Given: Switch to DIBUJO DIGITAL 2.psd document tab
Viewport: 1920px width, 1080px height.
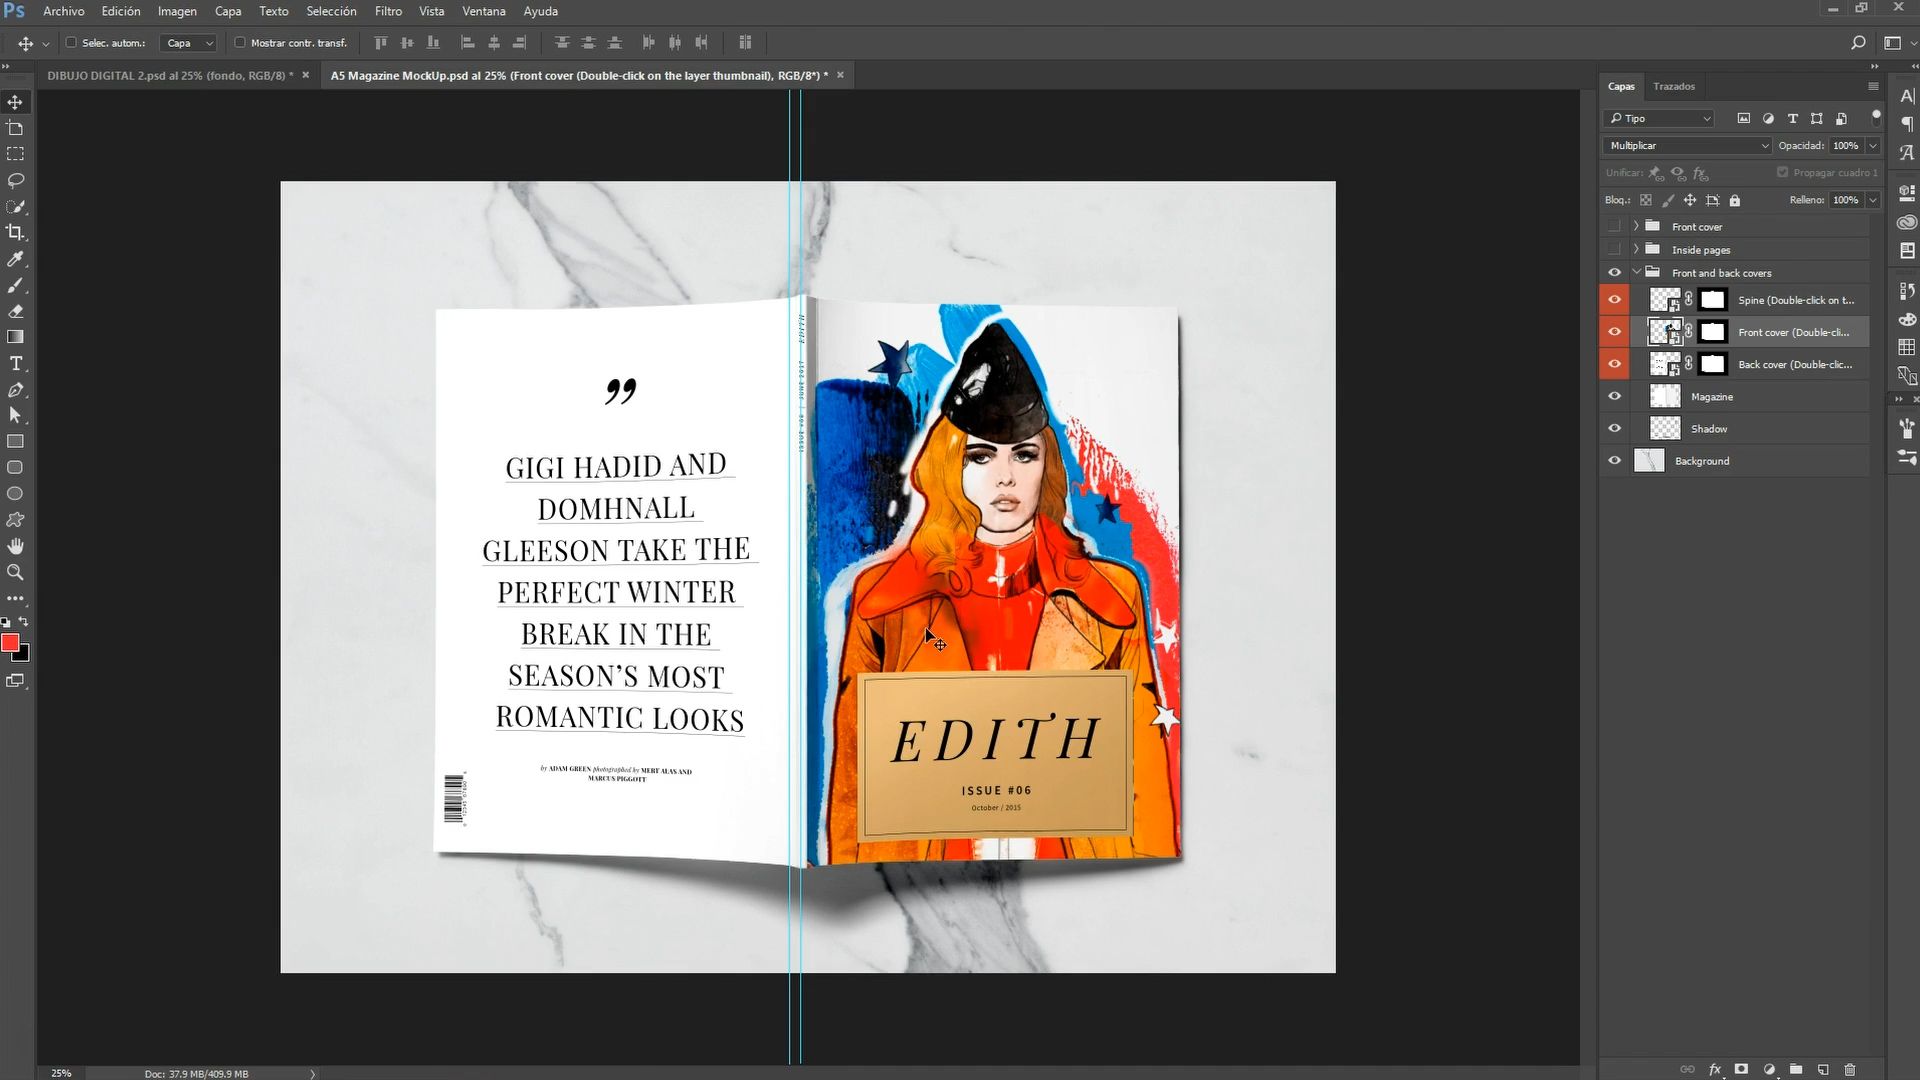Looking at the screenshot, I should coord(171,75).
